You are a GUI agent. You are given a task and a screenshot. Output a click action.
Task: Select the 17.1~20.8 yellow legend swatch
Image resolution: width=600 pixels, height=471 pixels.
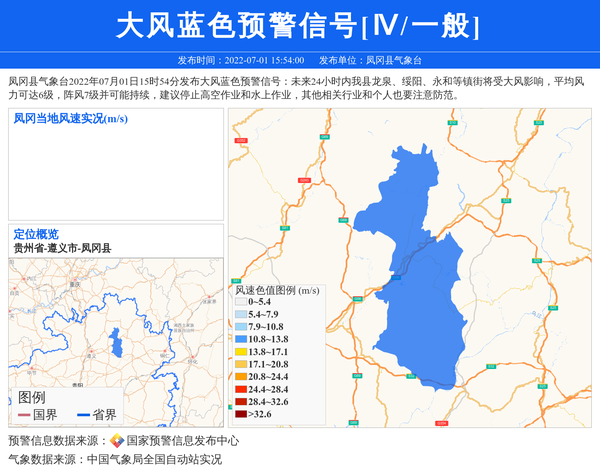pyautogui.click(x=240, y=365)
